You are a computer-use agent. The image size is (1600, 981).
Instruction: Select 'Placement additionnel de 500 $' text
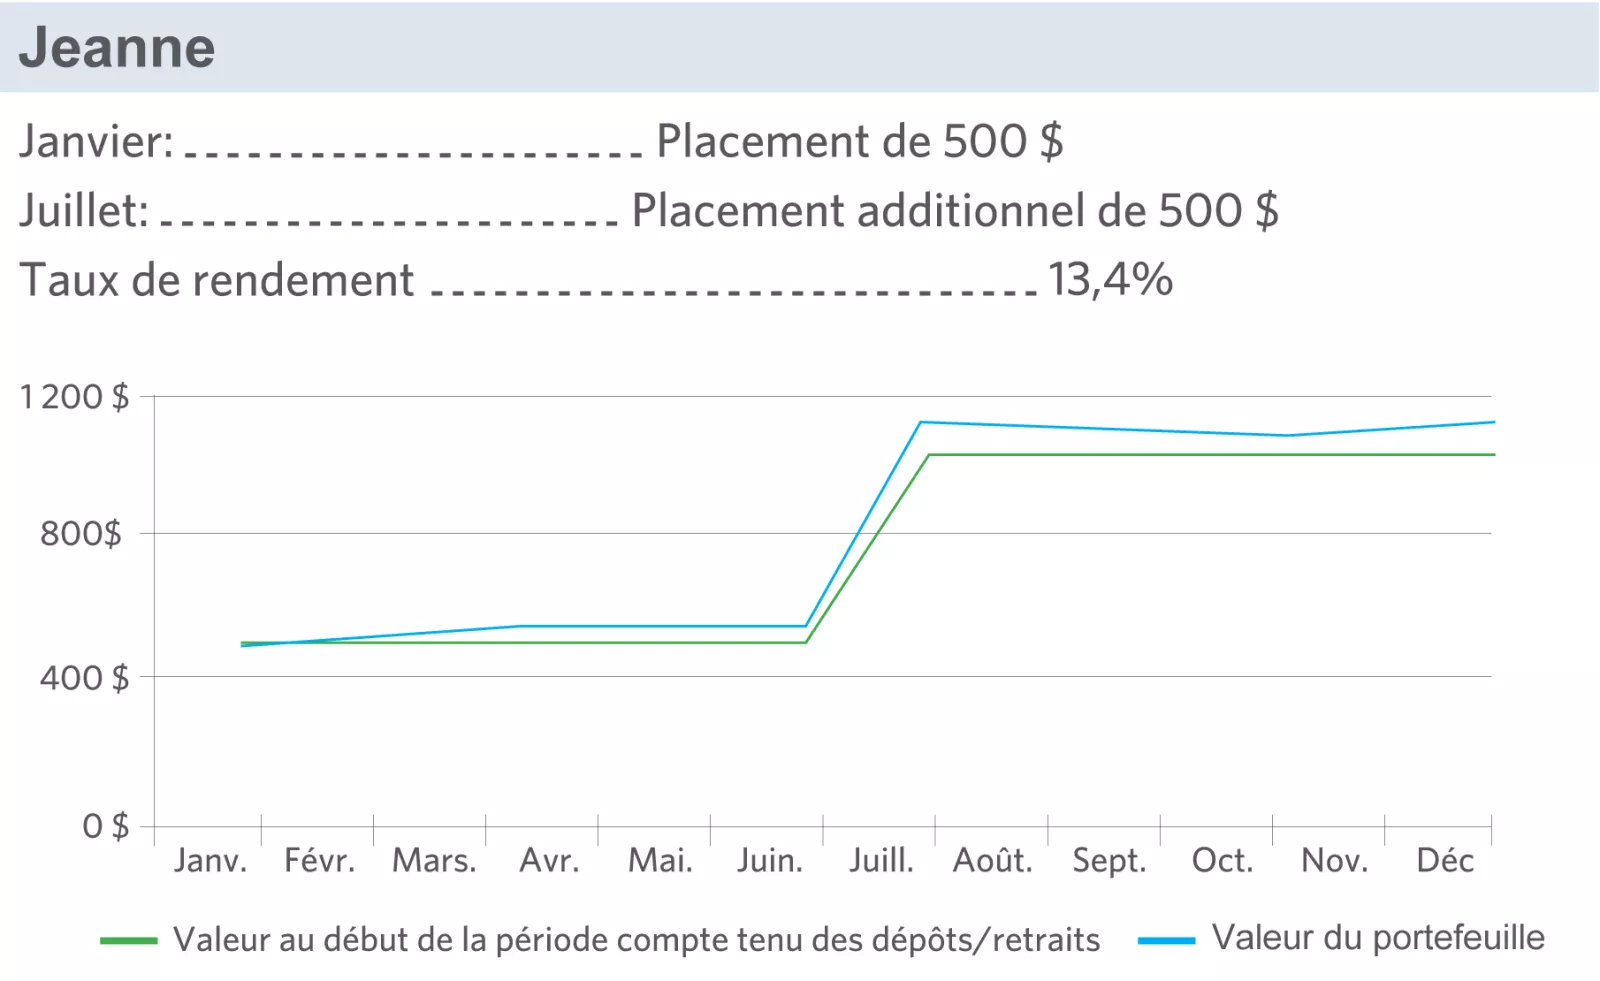pyautogui.click(x=955, y=211)
